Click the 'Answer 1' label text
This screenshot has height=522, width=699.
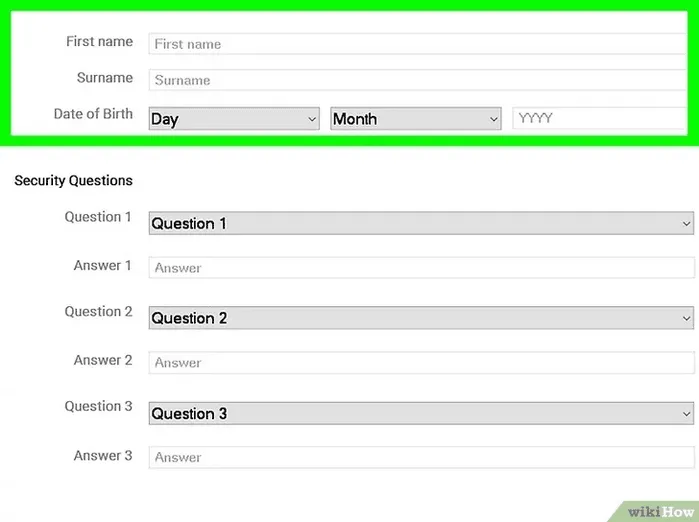click(103, 266)
